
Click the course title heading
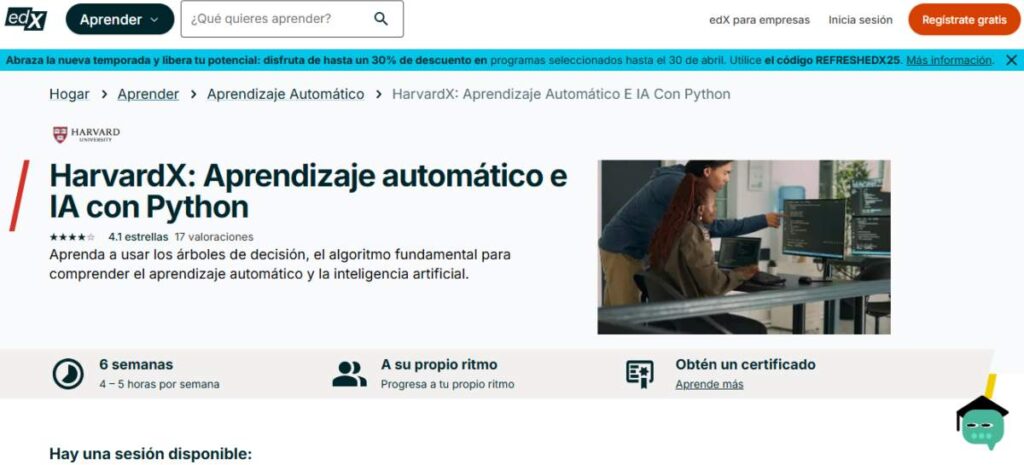pyautogui.click(x=308, y=191)
